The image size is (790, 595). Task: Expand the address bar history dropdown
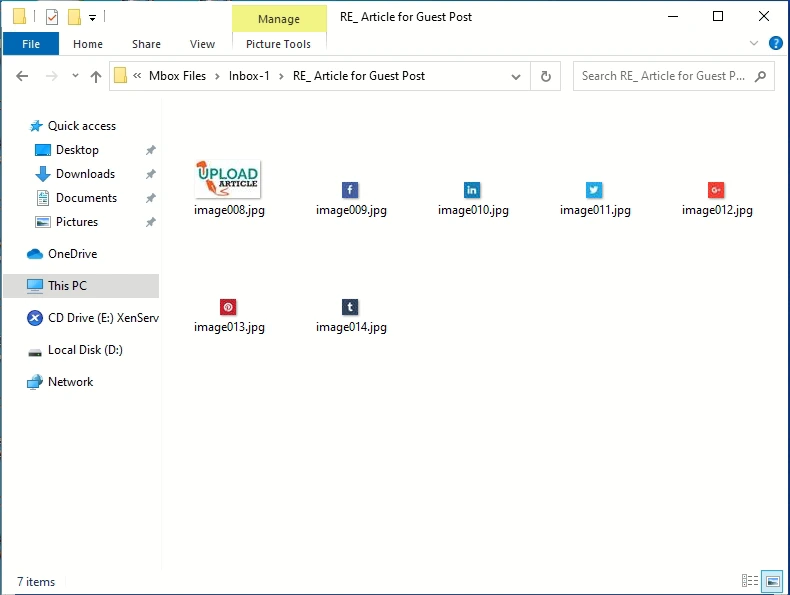tap(516, 77)
